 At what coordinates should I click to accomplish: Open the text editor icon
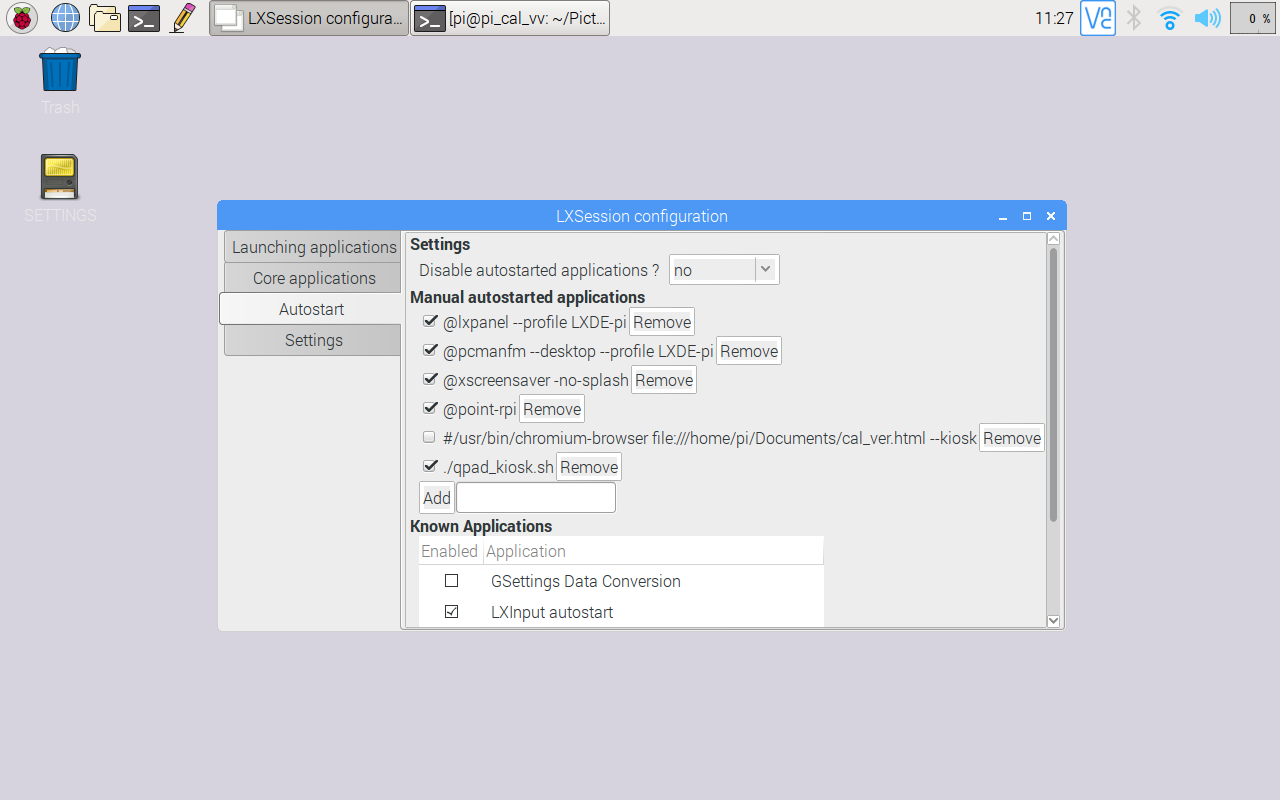click(182, 17)
